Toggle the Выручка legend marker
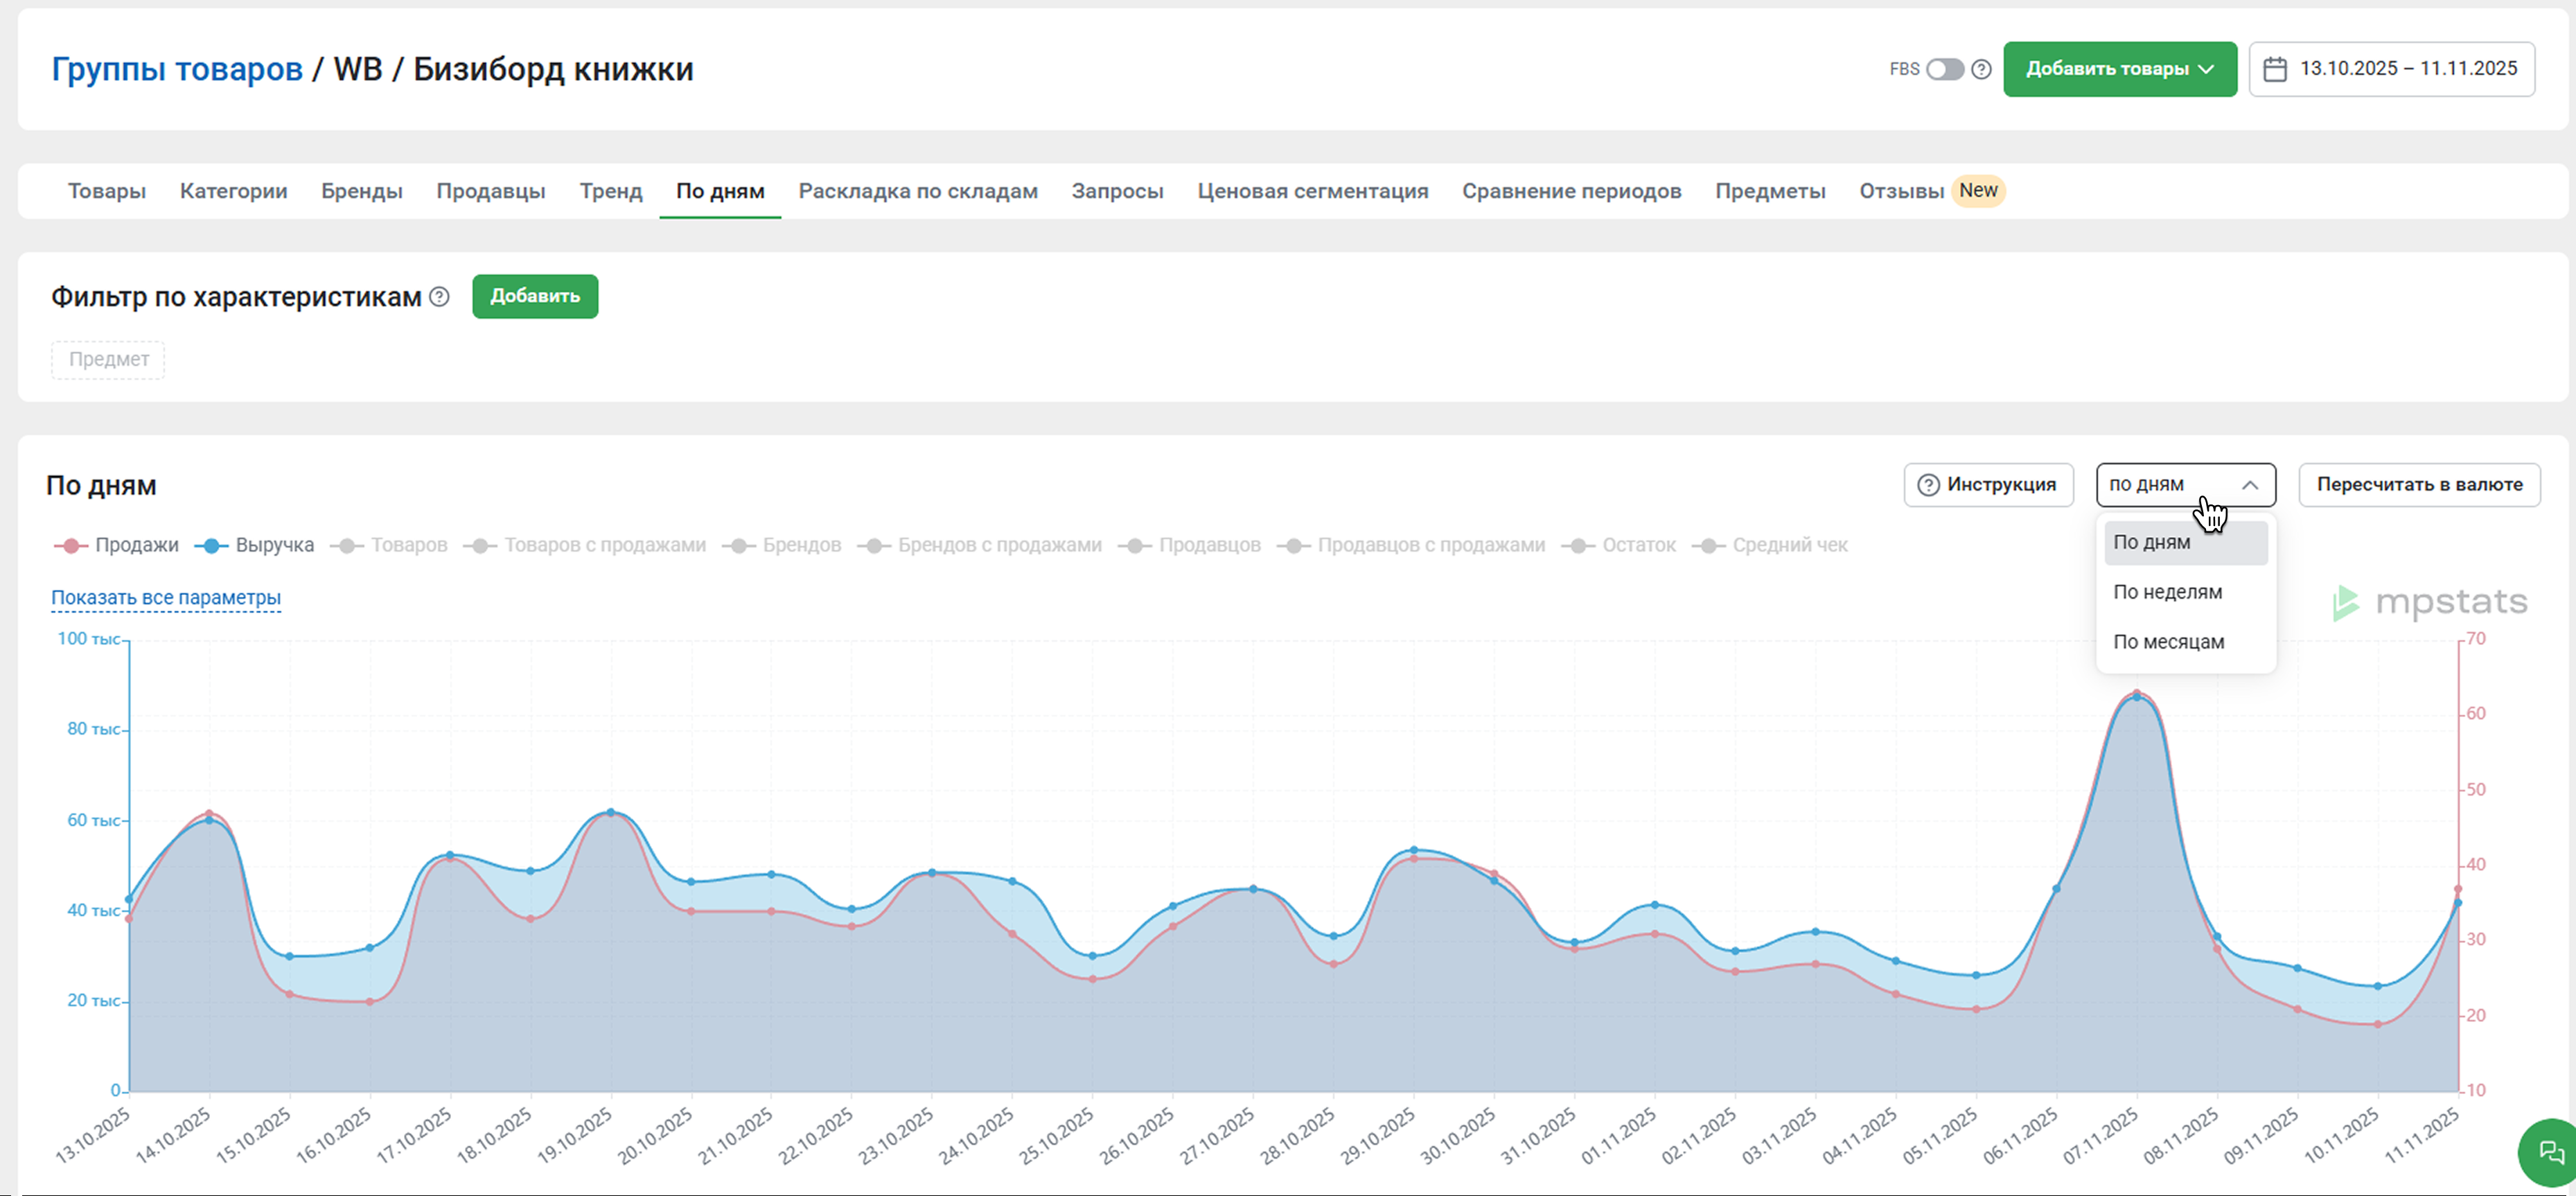This screenshot has width=2576, height=1196. [211, 546]
